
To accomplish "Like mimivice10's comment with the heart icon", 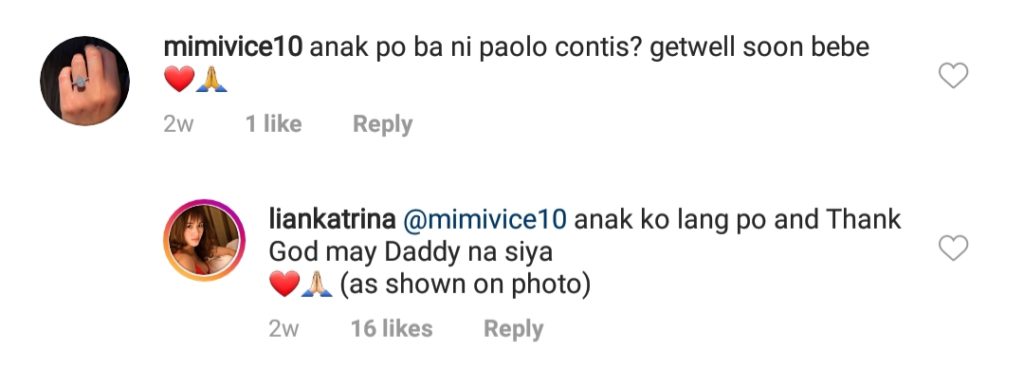I will point(953,76).
